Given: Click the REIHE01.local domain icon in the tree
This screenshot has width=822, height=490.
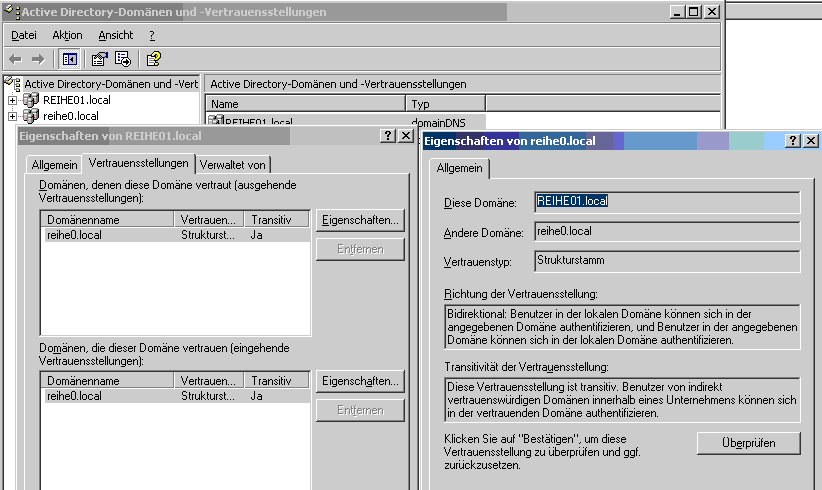Looking at the screenshot, I should click(31, 100).
